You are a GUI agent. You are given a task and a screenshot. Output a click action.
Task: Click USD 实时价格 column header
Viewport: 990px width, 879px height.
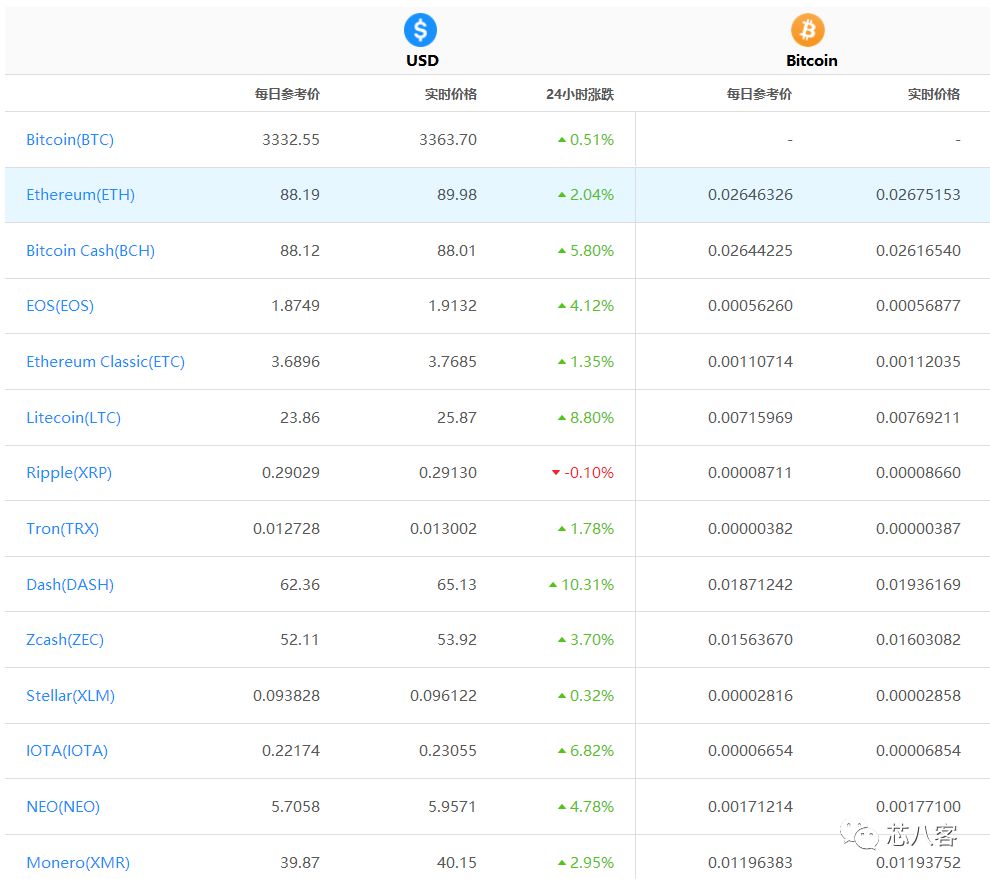[451, 94]
